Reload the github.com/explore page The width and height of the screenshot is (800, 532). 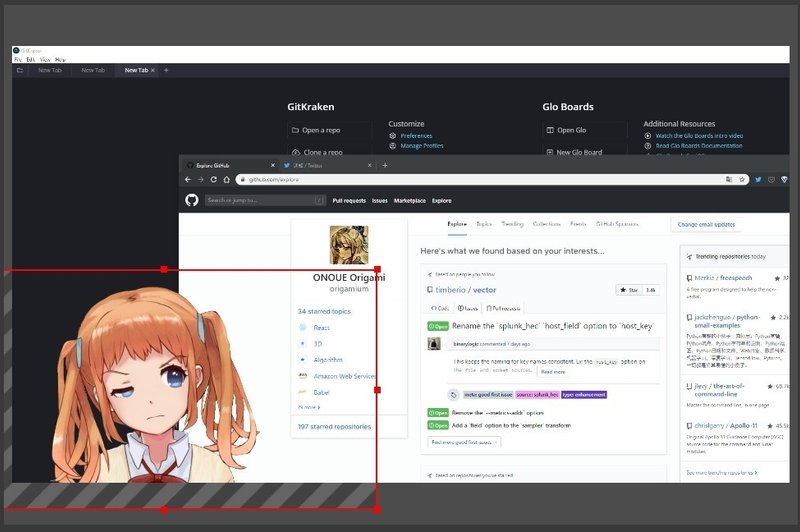214,180
